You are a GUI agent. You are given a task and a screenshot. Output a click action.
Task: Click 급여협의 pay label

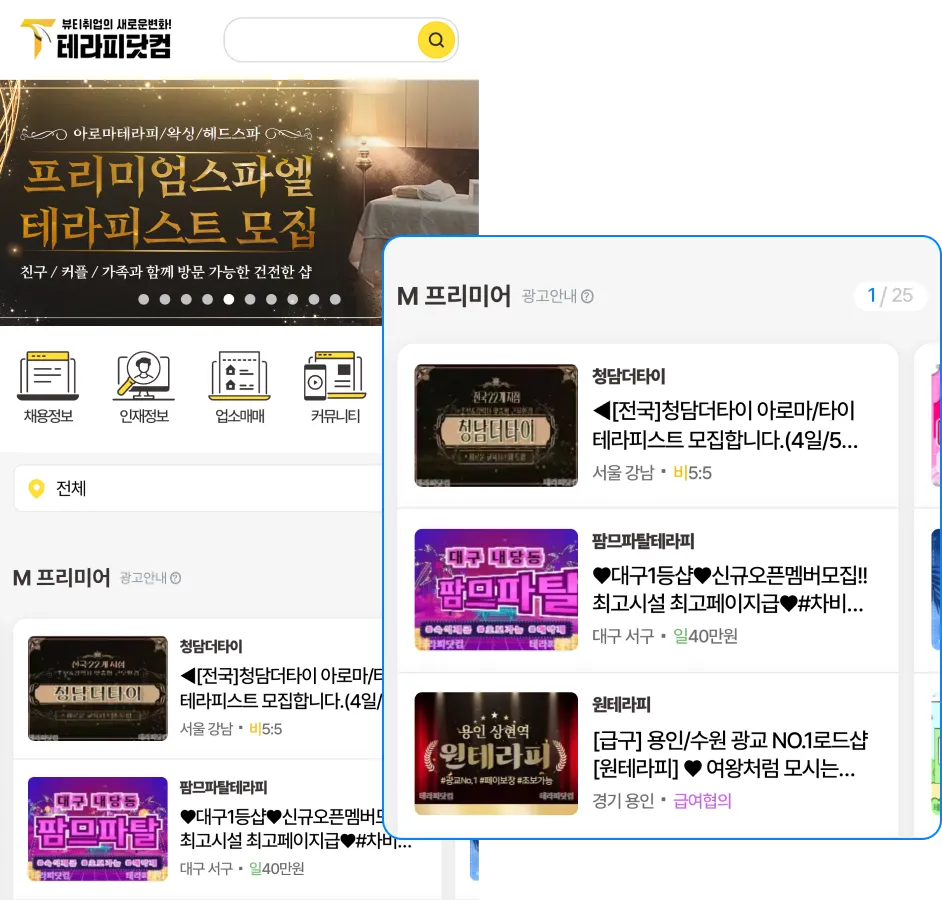702,801
